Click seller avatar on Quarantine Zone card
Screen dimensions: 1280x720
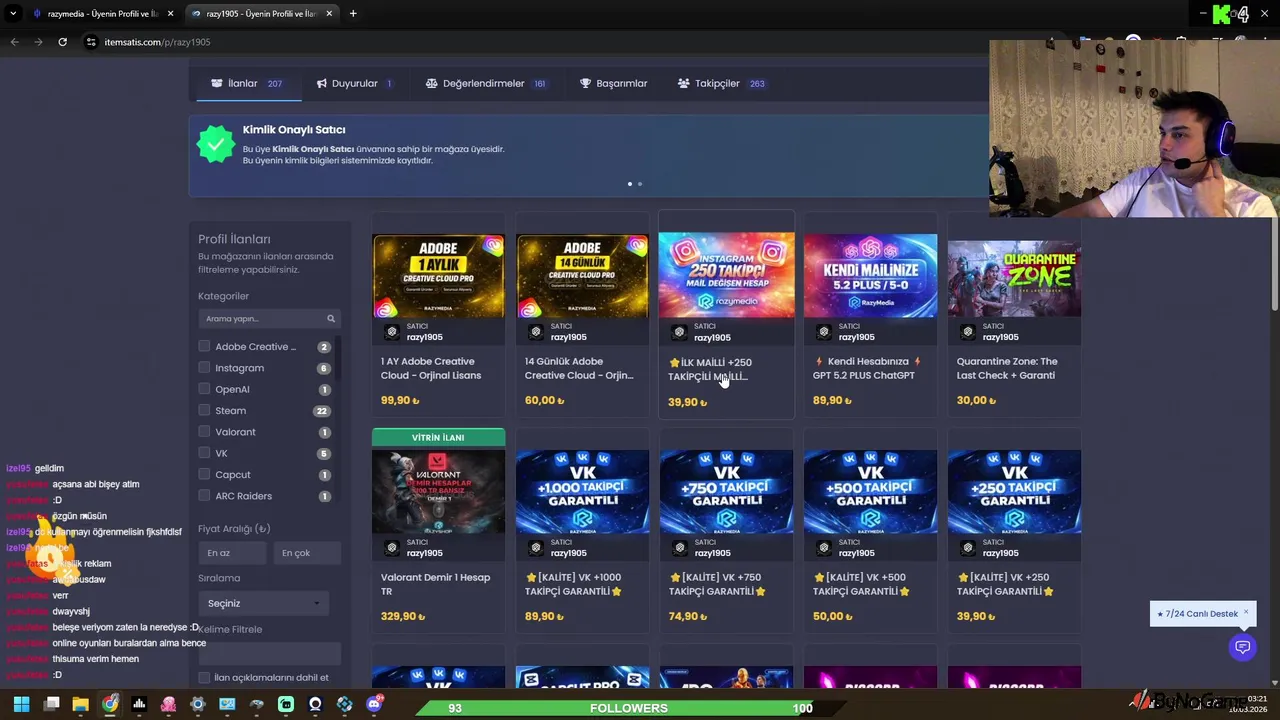[968, 332]
